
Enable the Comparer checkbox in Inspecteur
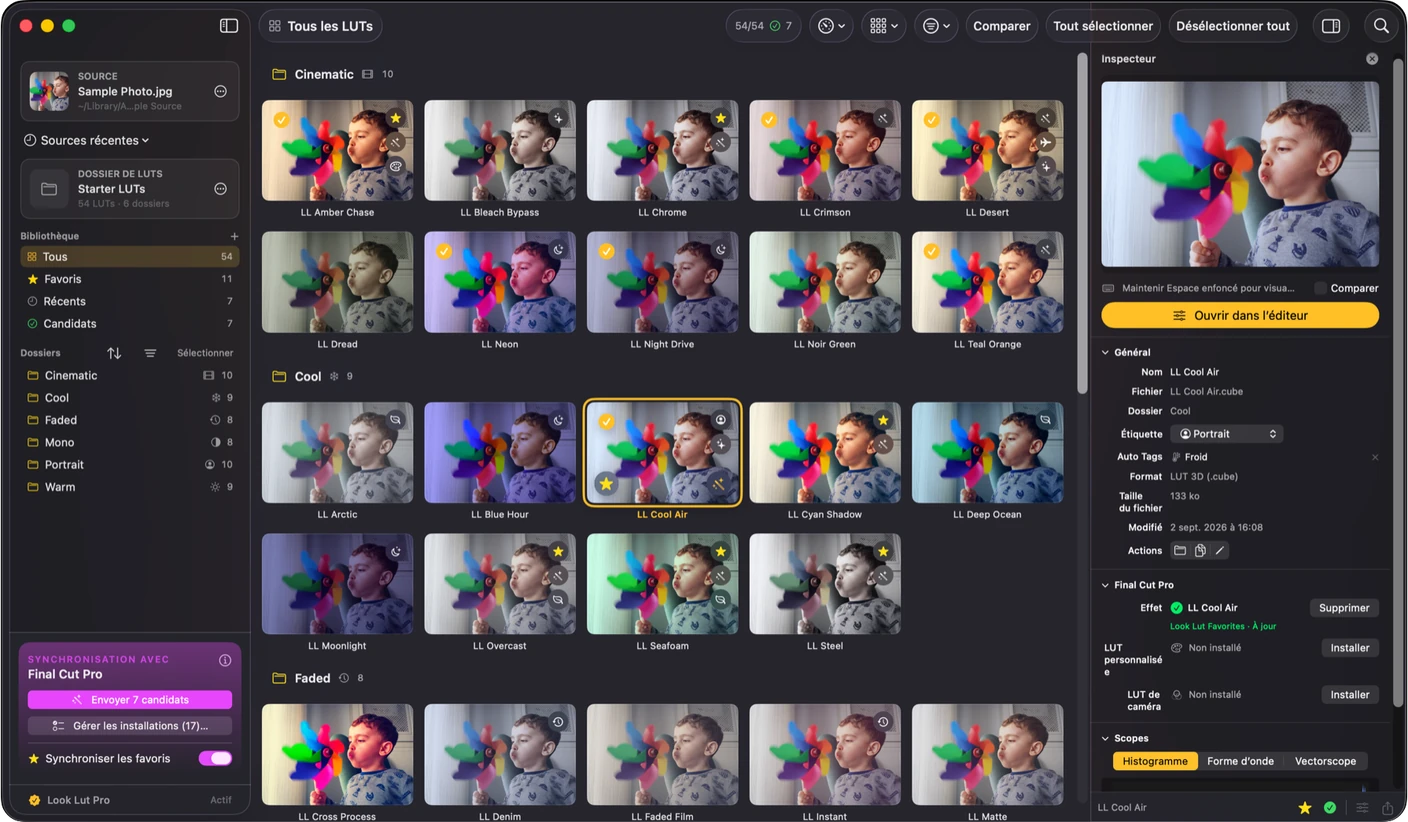[x=1320, y=288]
